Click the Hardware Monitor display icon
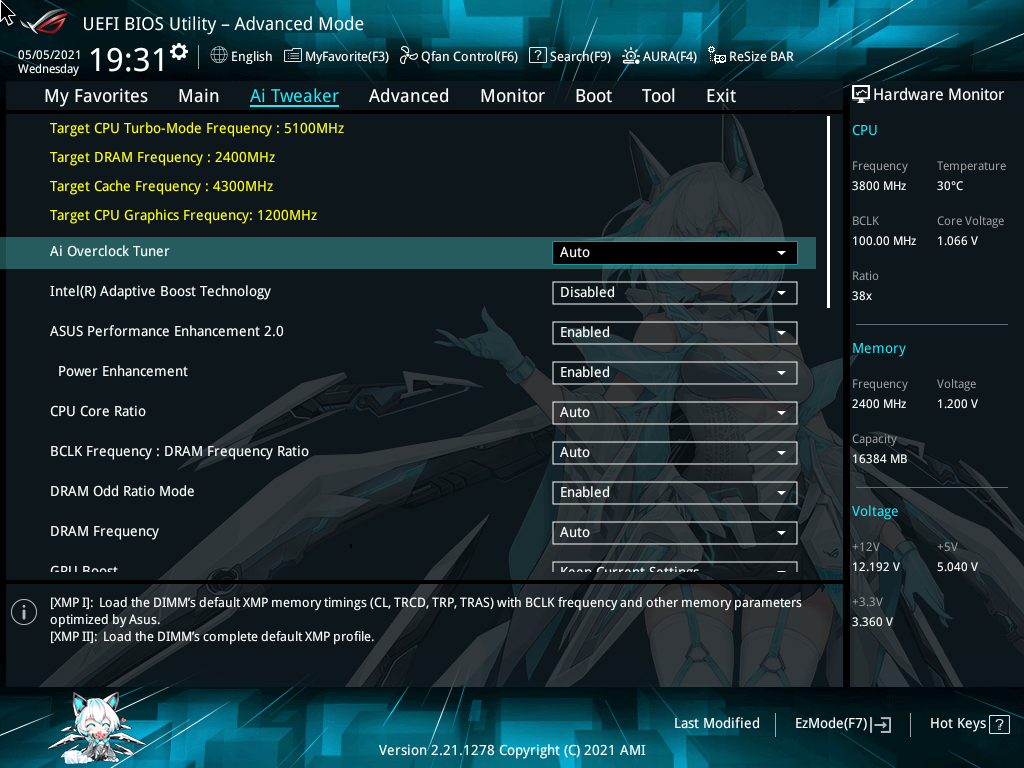 coord(861,95)
